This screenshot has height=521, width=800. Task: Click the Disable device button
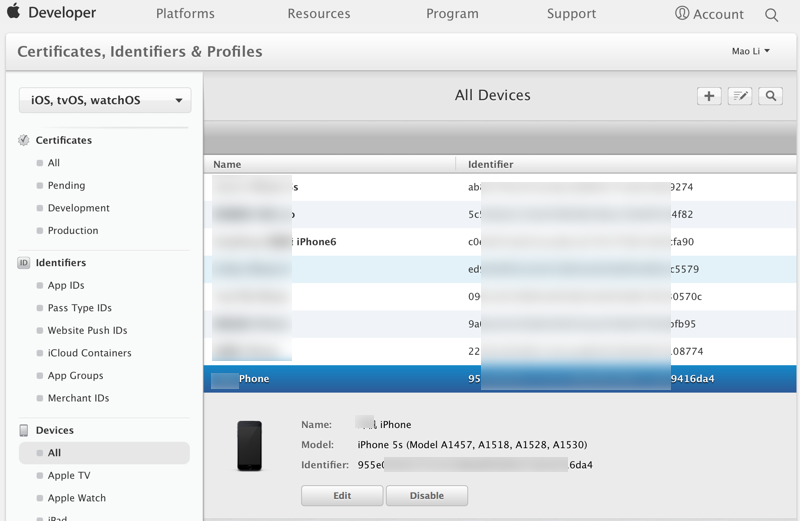[427, 495]
